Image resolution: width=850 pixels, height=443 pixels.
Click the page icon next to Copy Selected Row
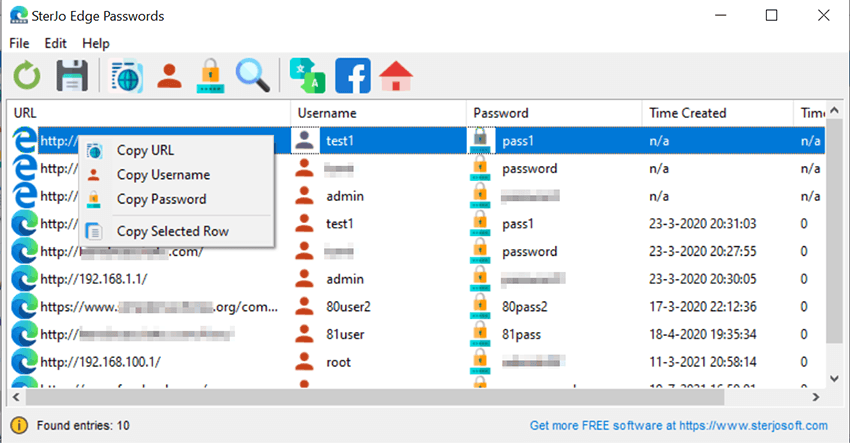pyautogui.click(x=94, y=231)
